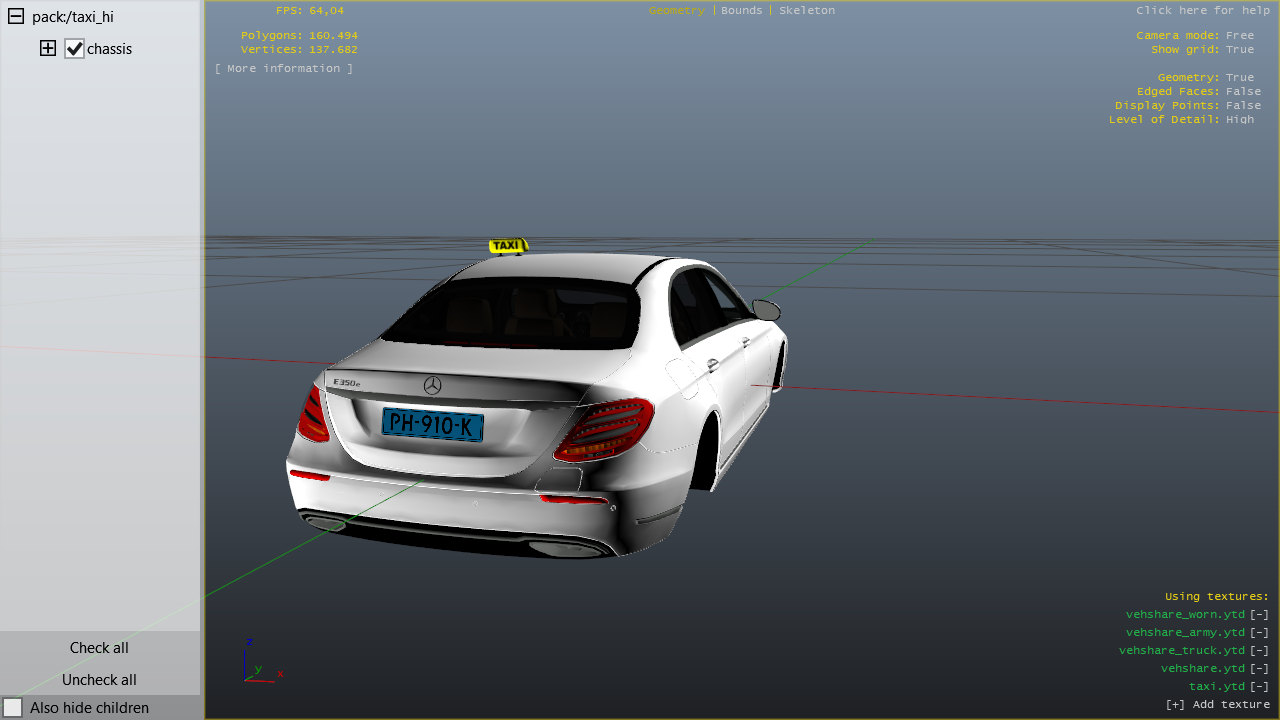Remove the vehshare_worn.ytd texture with [-]
This screenshot has width=1280, height=720.
pyautogui.click(x=1259, y=615)
